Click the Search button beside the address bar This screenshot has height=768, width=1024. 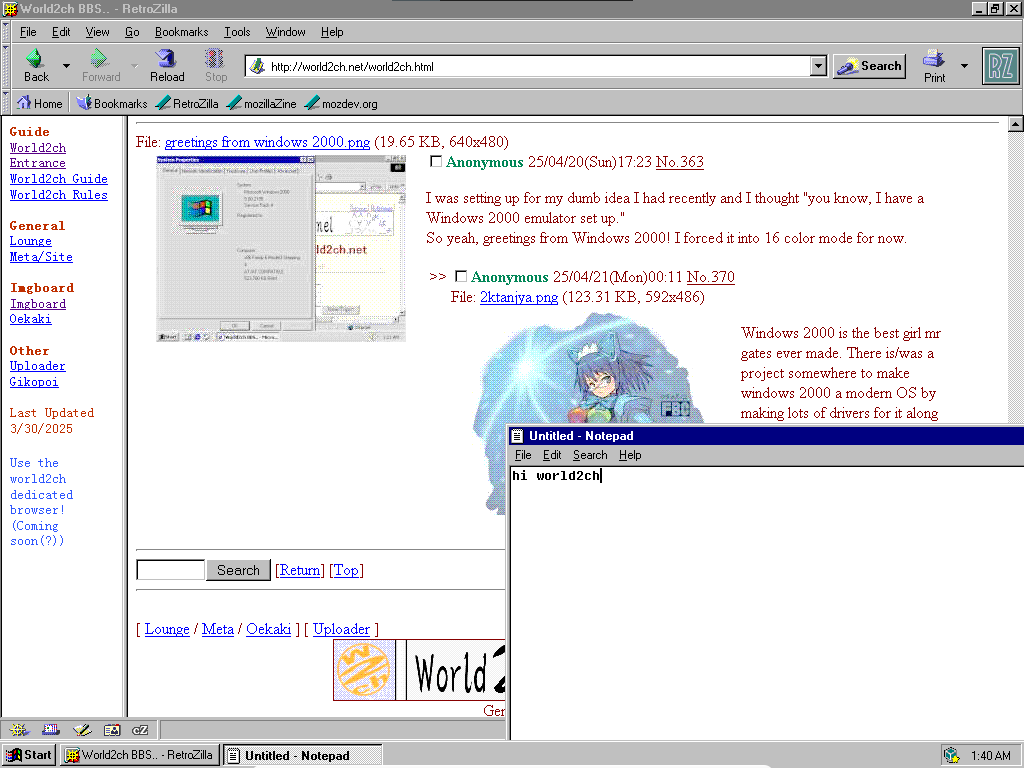point(869,66)
